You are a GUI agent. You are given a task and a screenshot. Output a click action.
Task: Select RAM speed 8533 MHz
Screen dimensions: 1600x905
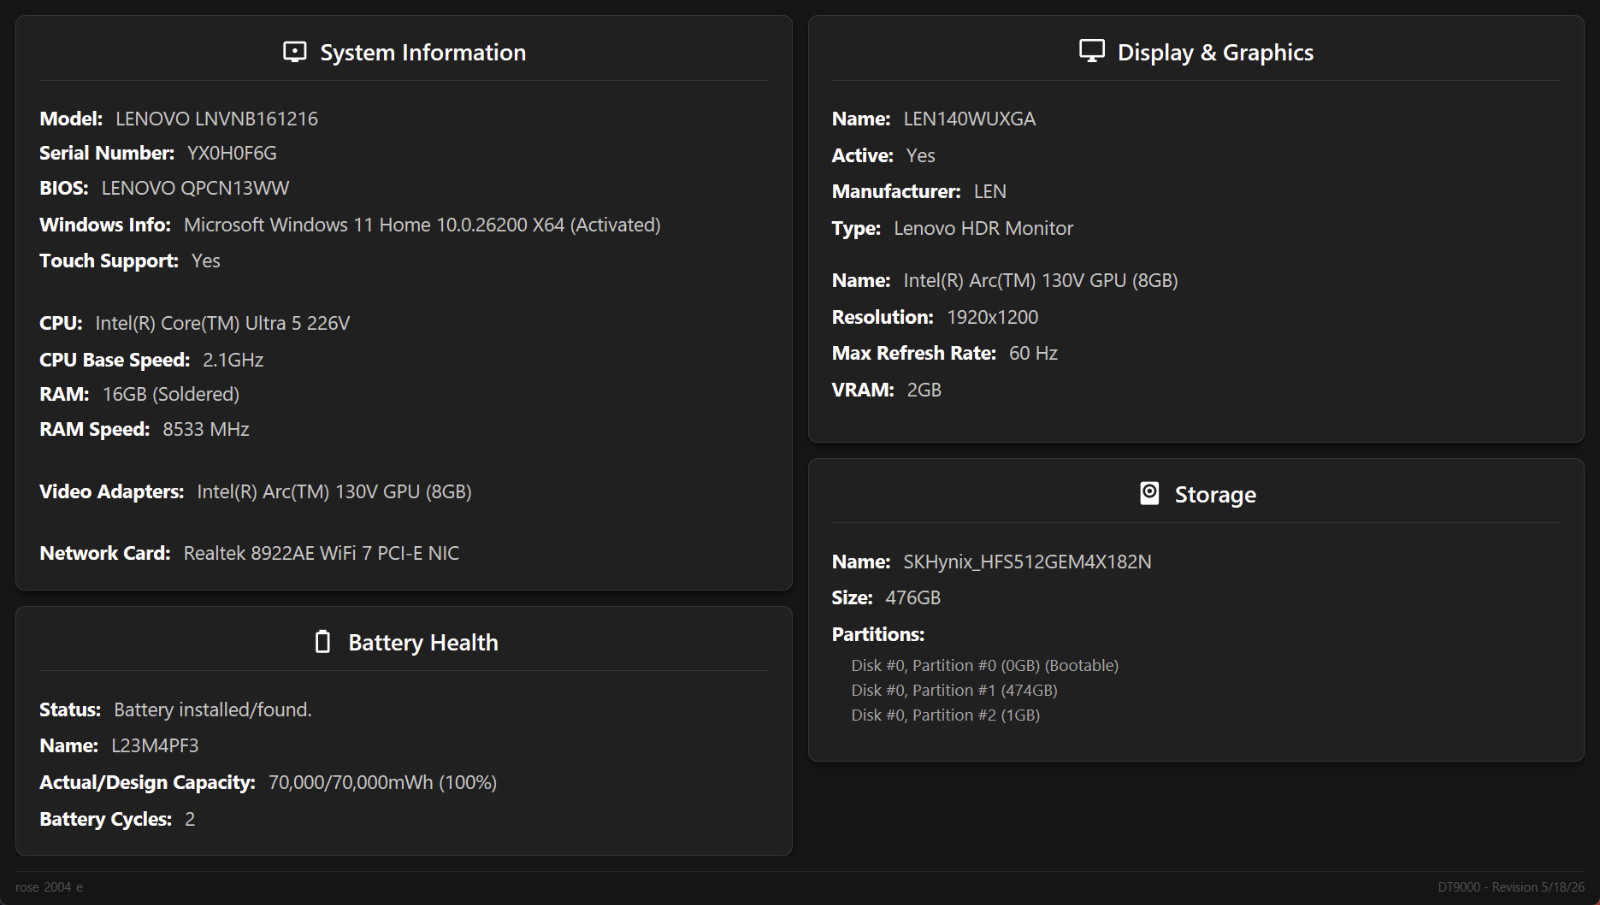206,429
